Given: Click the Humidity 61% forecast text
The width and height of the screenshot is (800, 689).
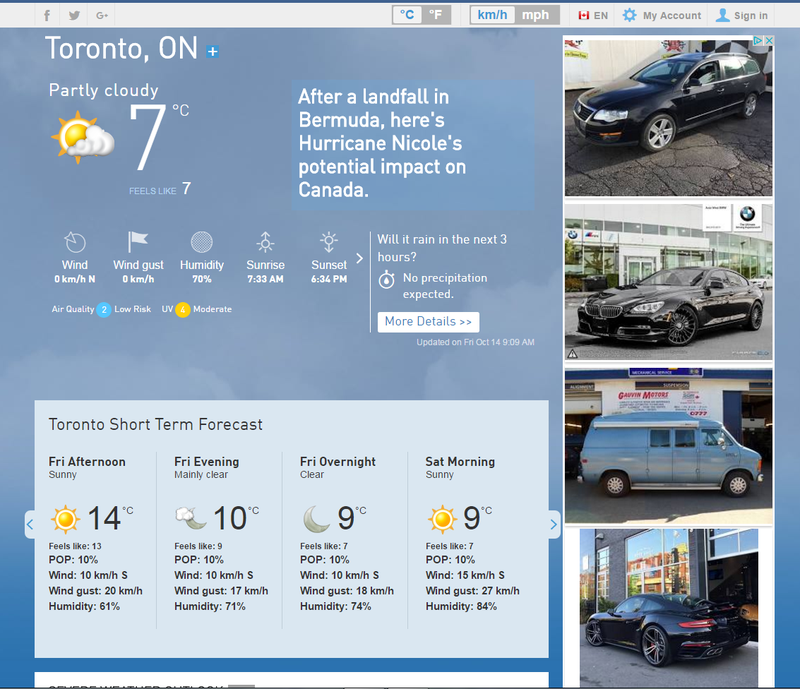Looking at the screenshot, I should [x=84, y=606].
